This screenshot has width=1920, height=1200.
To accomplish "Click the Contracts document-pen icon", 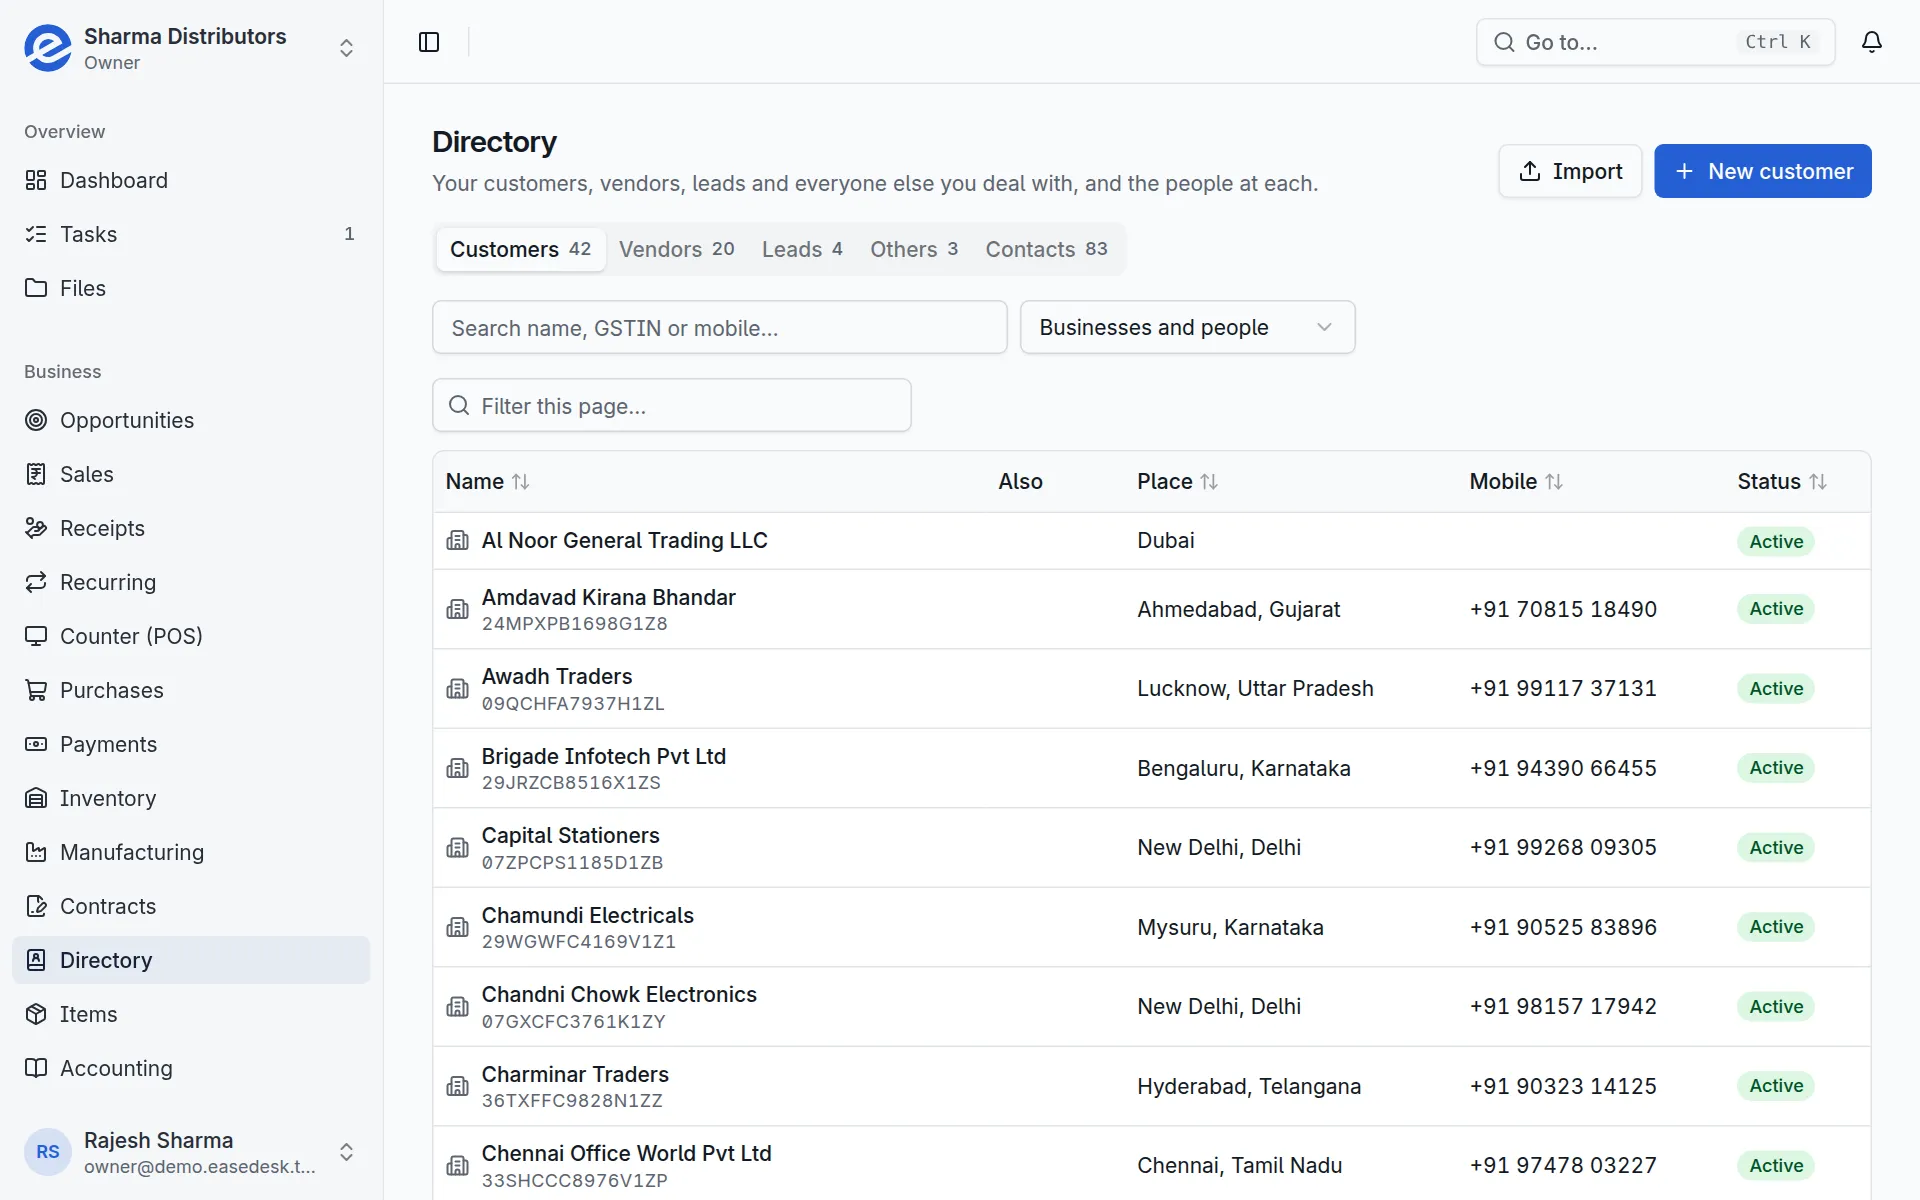I will (36, 906).
